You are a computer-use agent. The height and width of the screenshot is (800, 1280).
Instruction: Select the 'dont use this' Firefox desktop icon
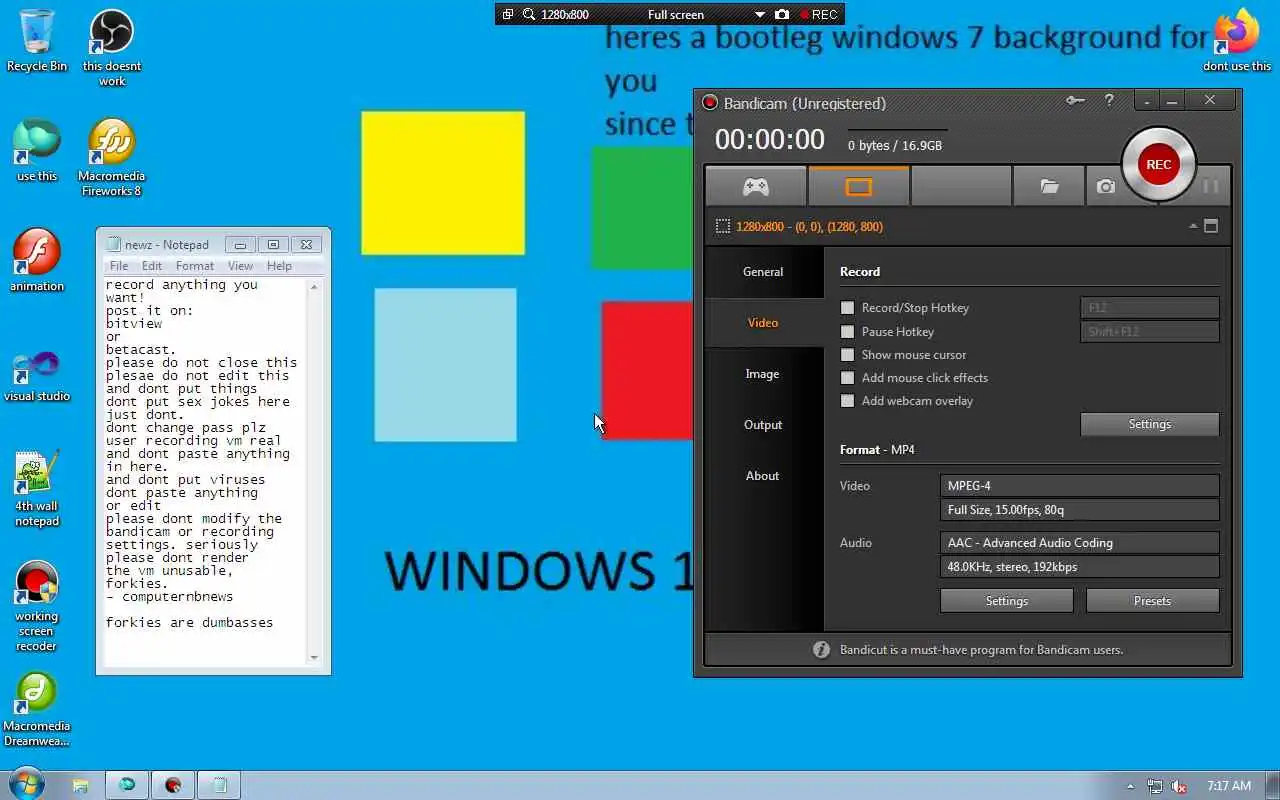coord(1237,41)
